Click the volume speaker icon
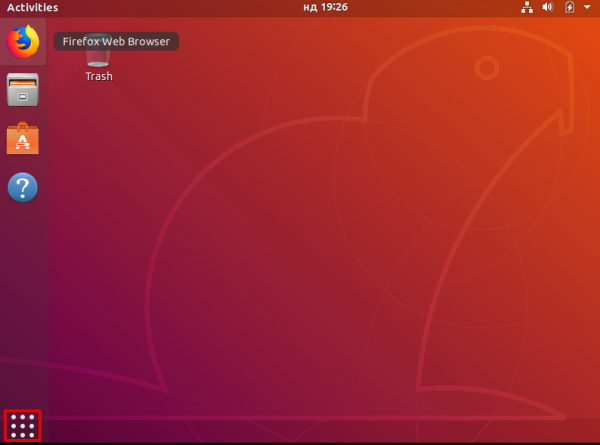The height and width of the screenshot is (445, 600). pyautogui.click(x=548, y=7)
